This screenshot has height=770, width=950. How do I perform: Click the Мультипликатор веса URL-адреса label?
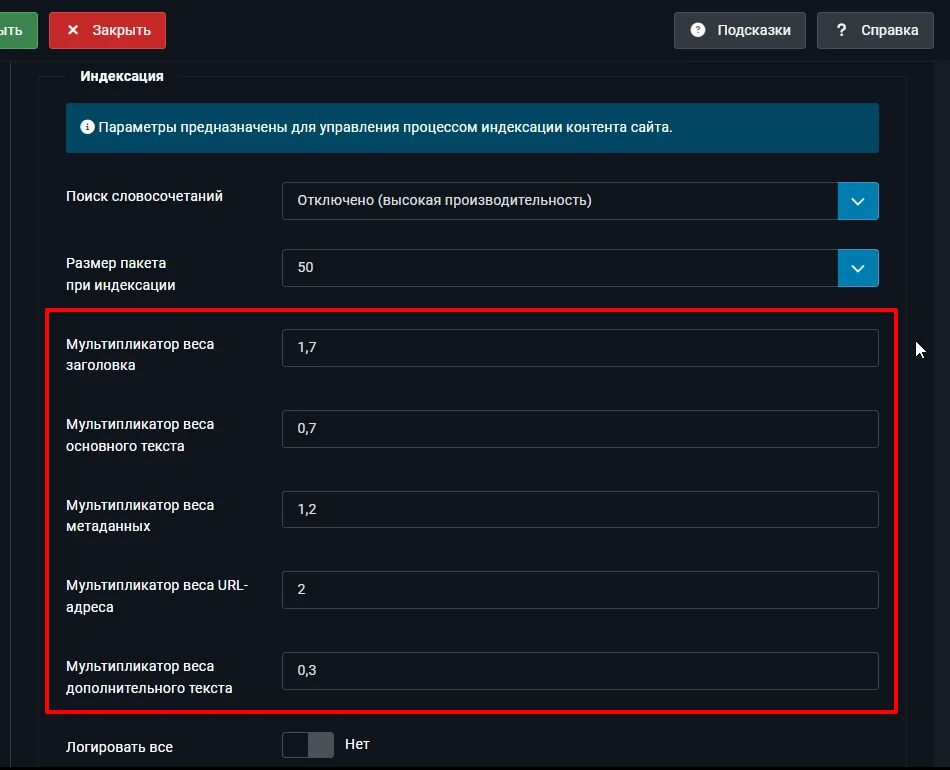pos(157,596)
